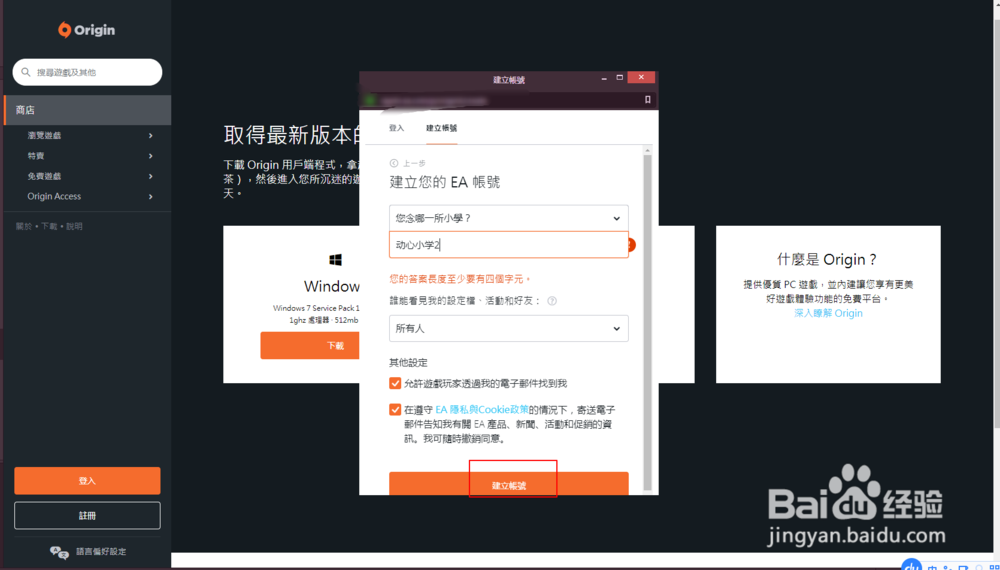Viewport: 1000px width, 570px height.
Task: Open Origin Access in the sidebar
Action: (54, 196)
